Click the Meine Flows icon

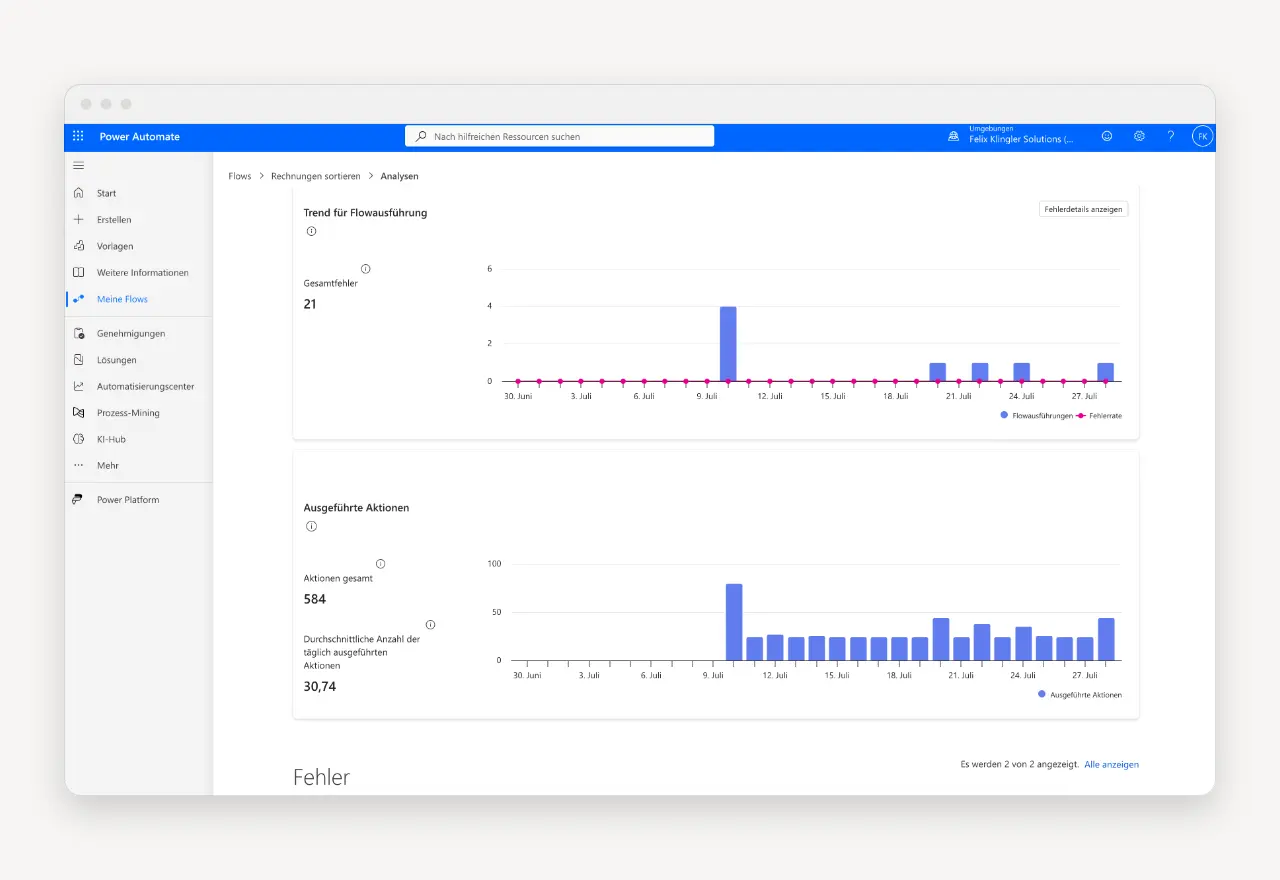(x=78, y=299)
